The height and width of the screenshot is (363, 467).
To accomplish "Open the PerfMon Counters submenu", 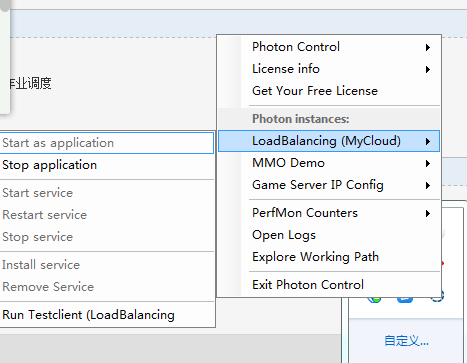I will pos(329,213).
